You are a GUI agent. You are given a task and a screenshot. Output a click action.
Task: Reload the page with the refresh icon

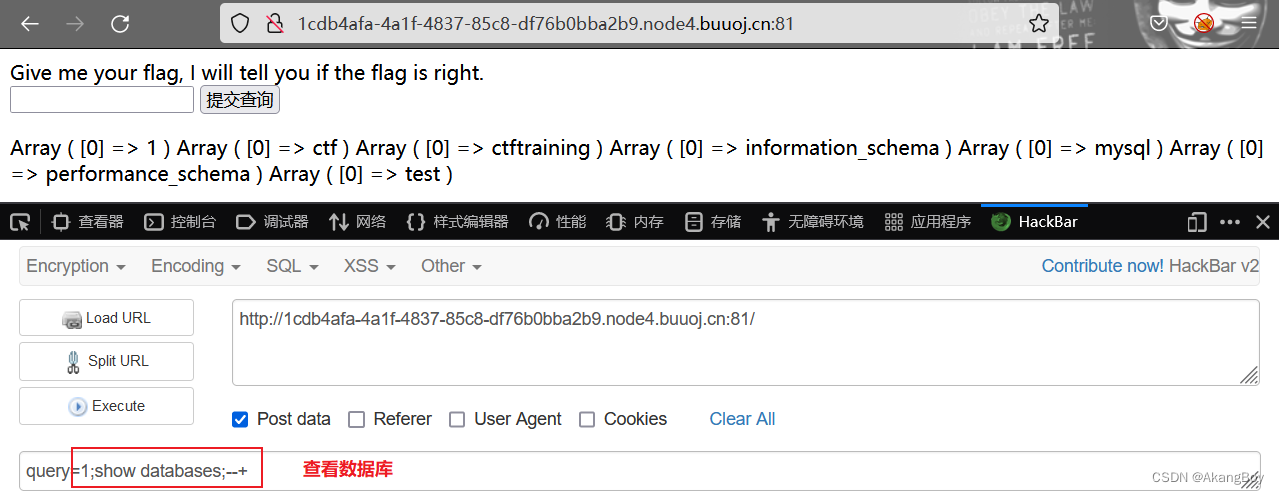120,23
